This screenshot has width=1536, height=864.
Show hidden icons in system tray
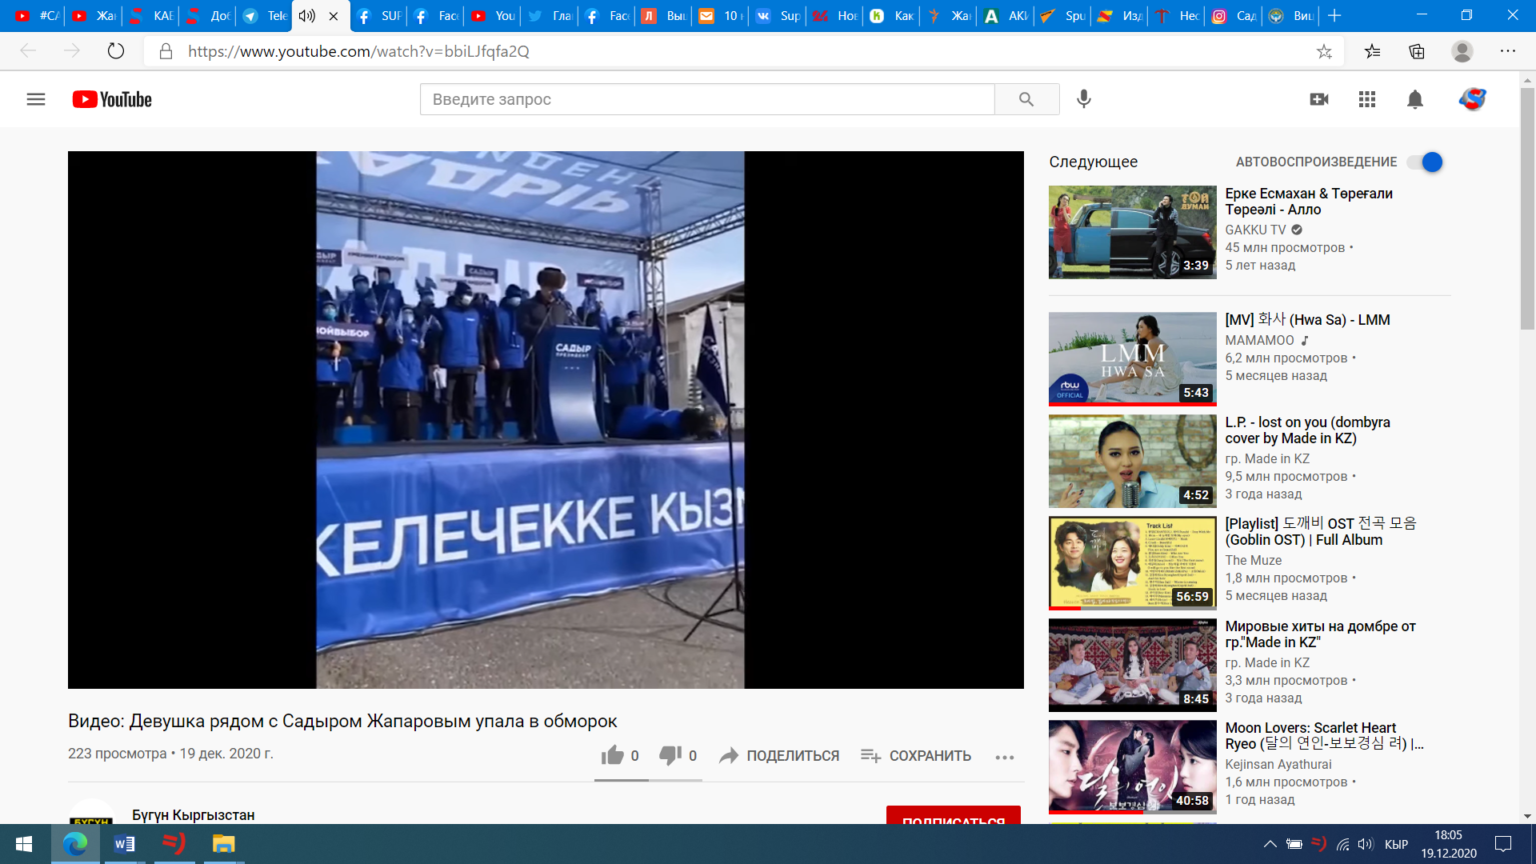pos(1270,844)
